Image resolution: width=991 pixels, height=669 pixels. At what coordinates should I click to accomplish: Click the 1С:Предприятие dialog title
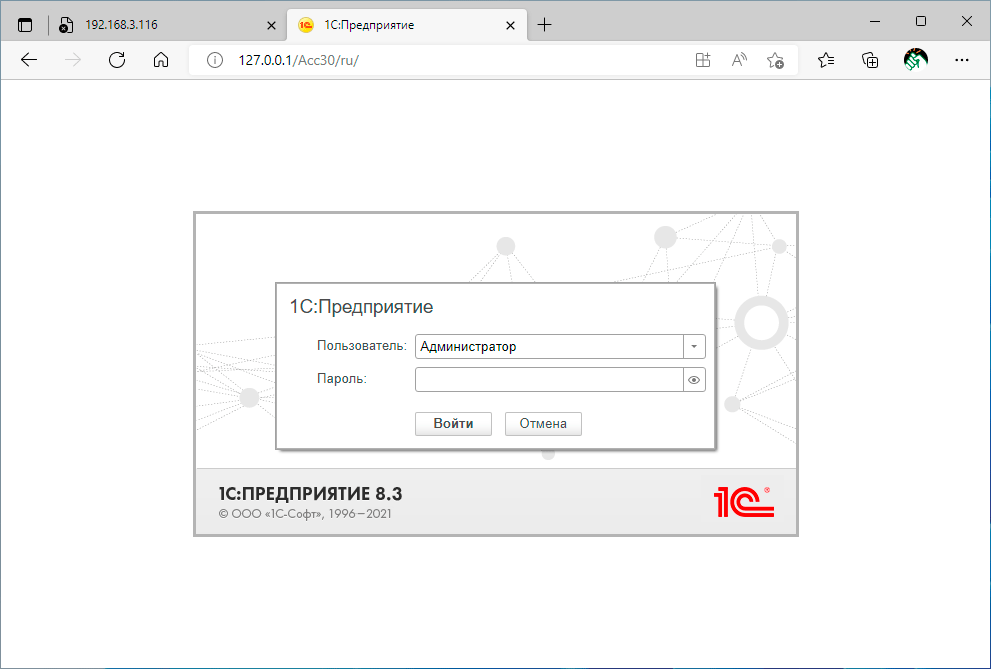361,307
